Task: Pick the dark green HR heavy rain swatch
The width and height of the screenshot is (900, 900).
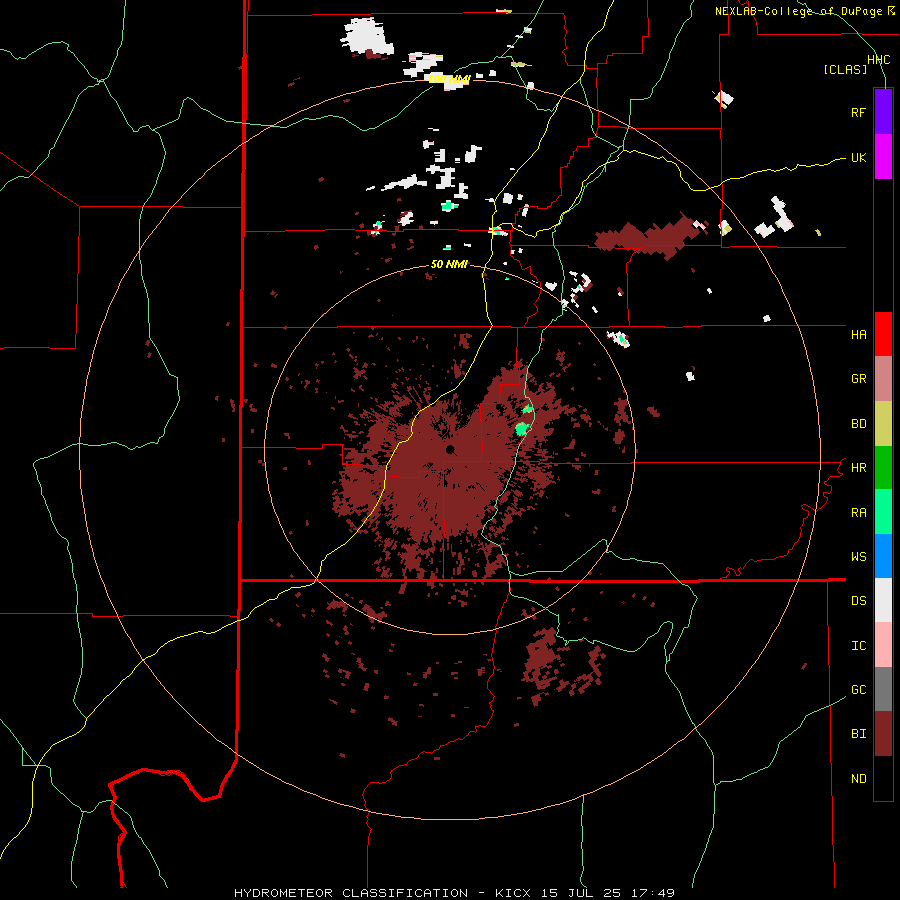Action: click(x=883, y=468)
